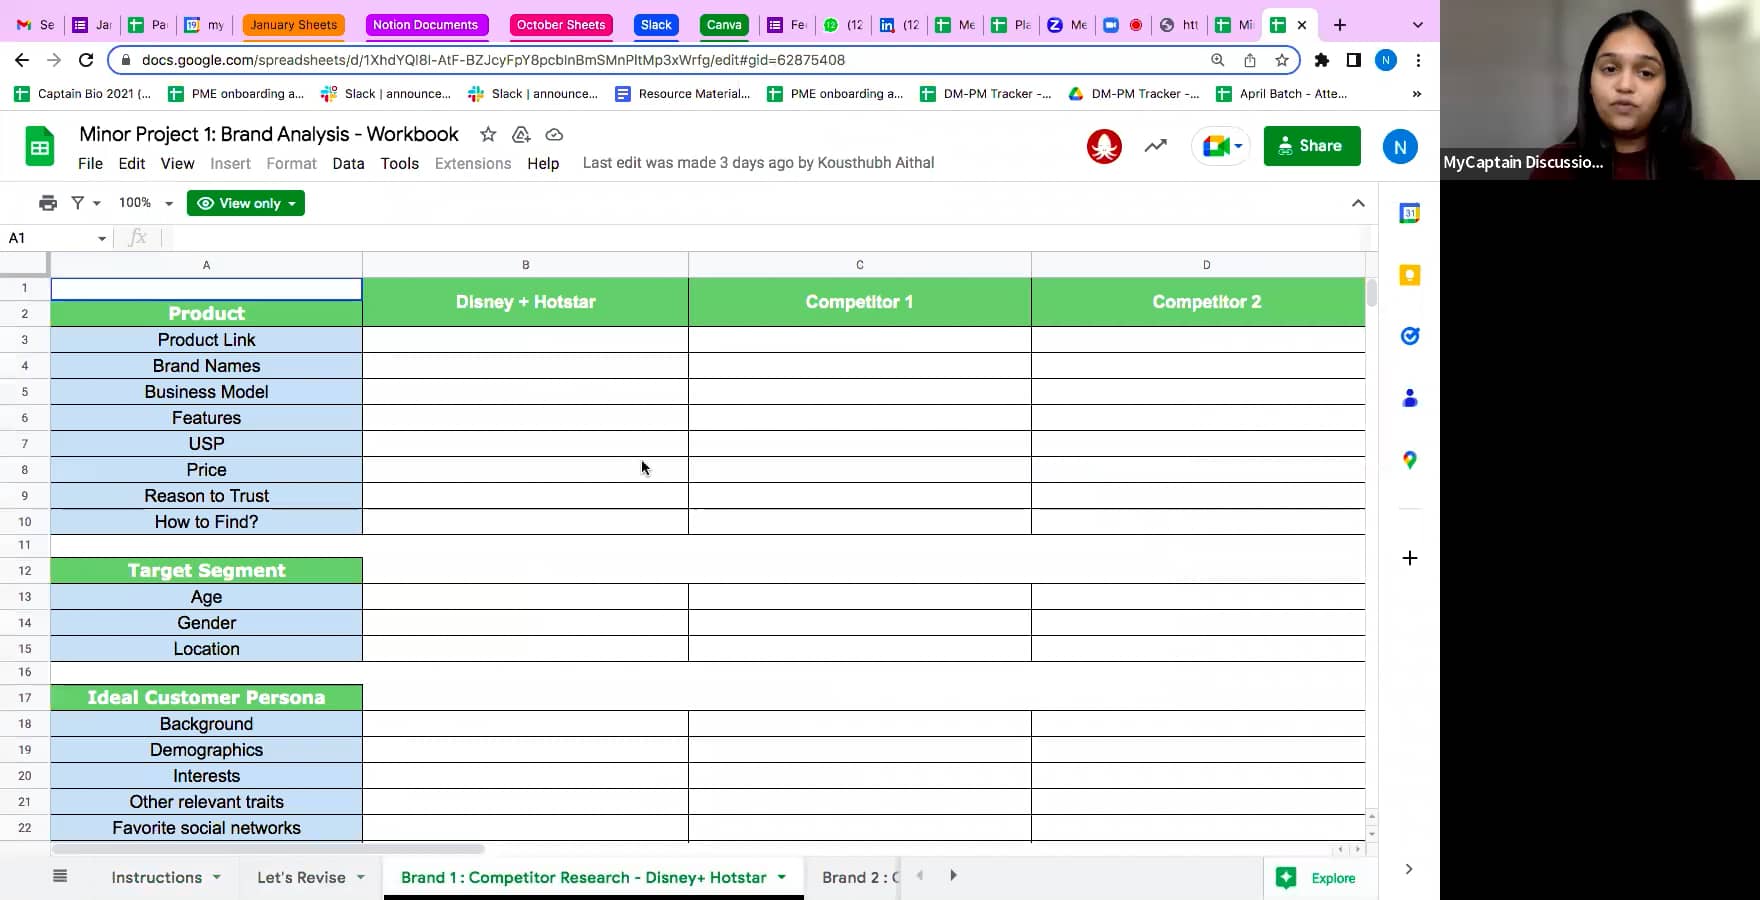
Task: Open a new browser tab
Action: [x=1340, y=25]
